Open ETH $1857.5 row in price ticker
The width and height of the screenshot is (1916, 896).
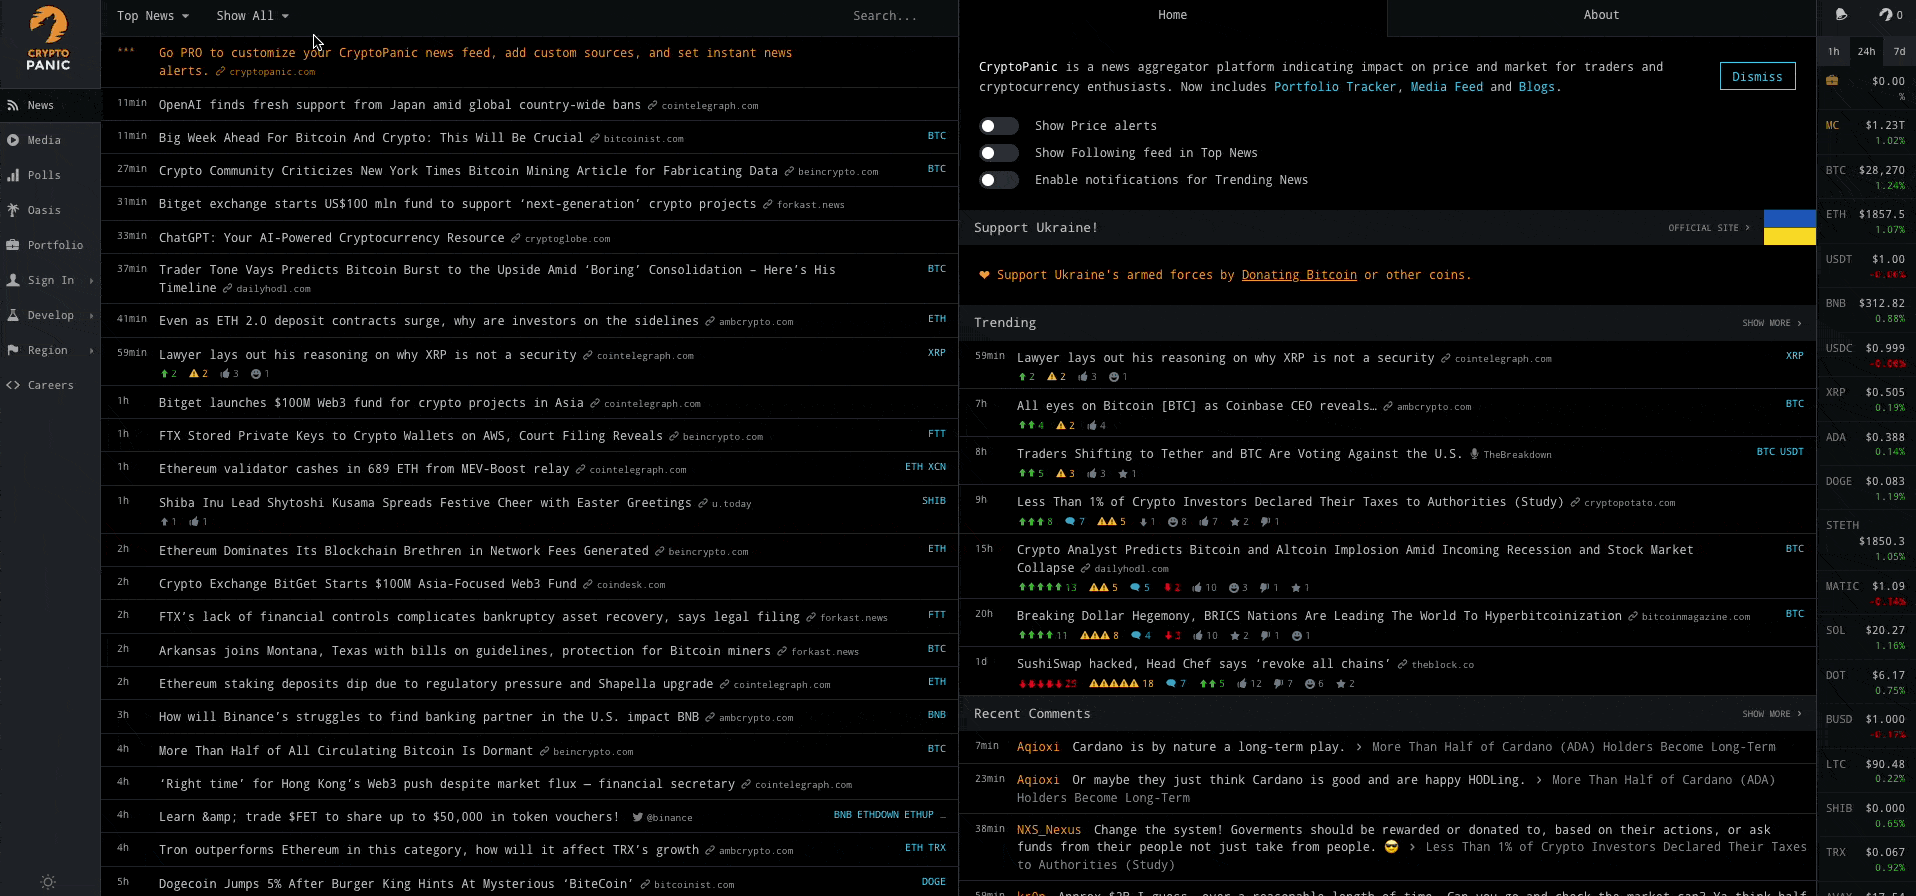coord(1866,221)
